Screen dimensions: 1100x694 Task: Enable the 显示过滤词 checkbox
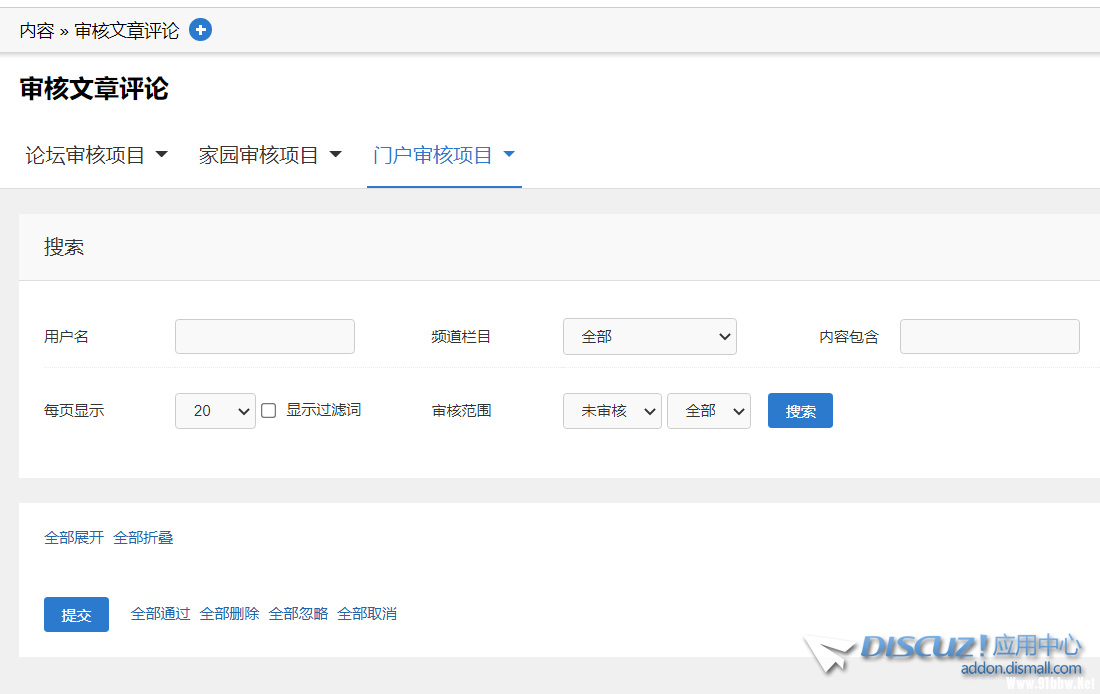point(269,411)
